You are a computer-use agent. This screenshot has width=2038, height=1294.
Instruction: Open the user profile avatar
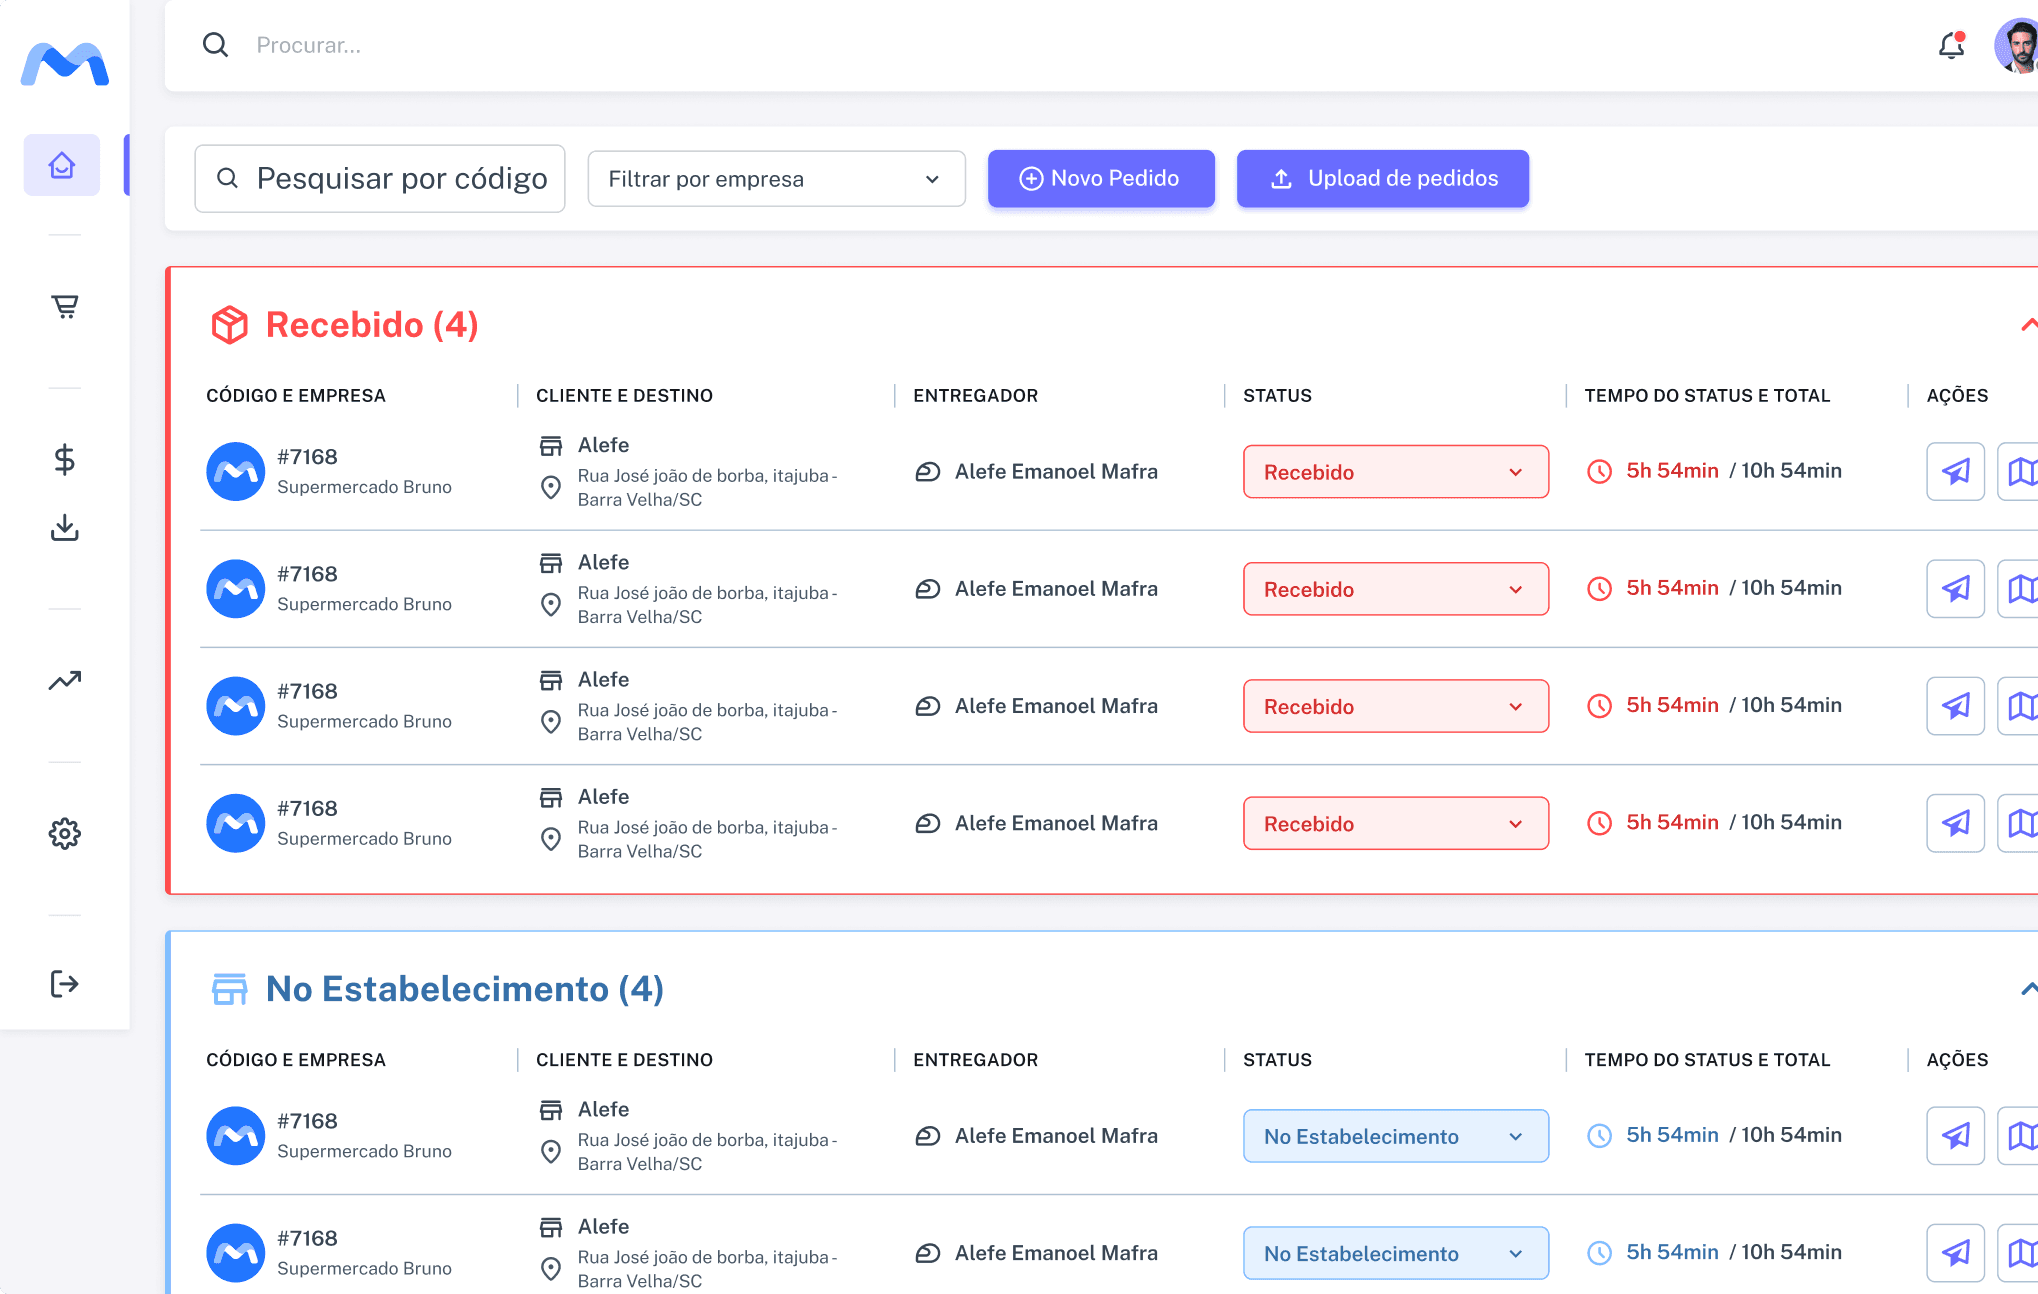(x=2016, y=46)
